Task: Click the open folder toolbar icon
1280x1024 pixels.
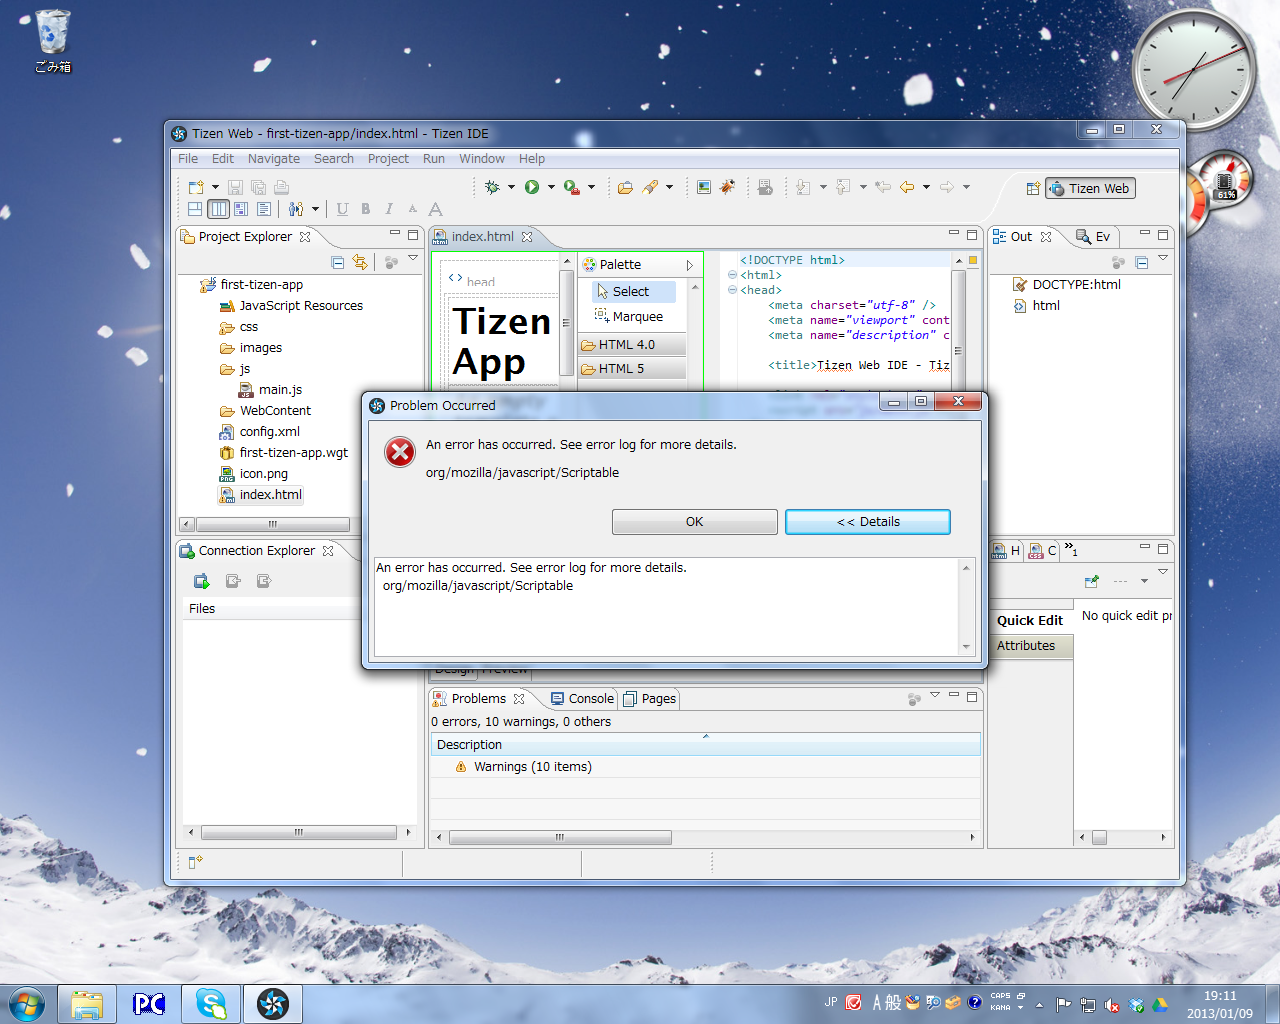Action: coord(625,187)
